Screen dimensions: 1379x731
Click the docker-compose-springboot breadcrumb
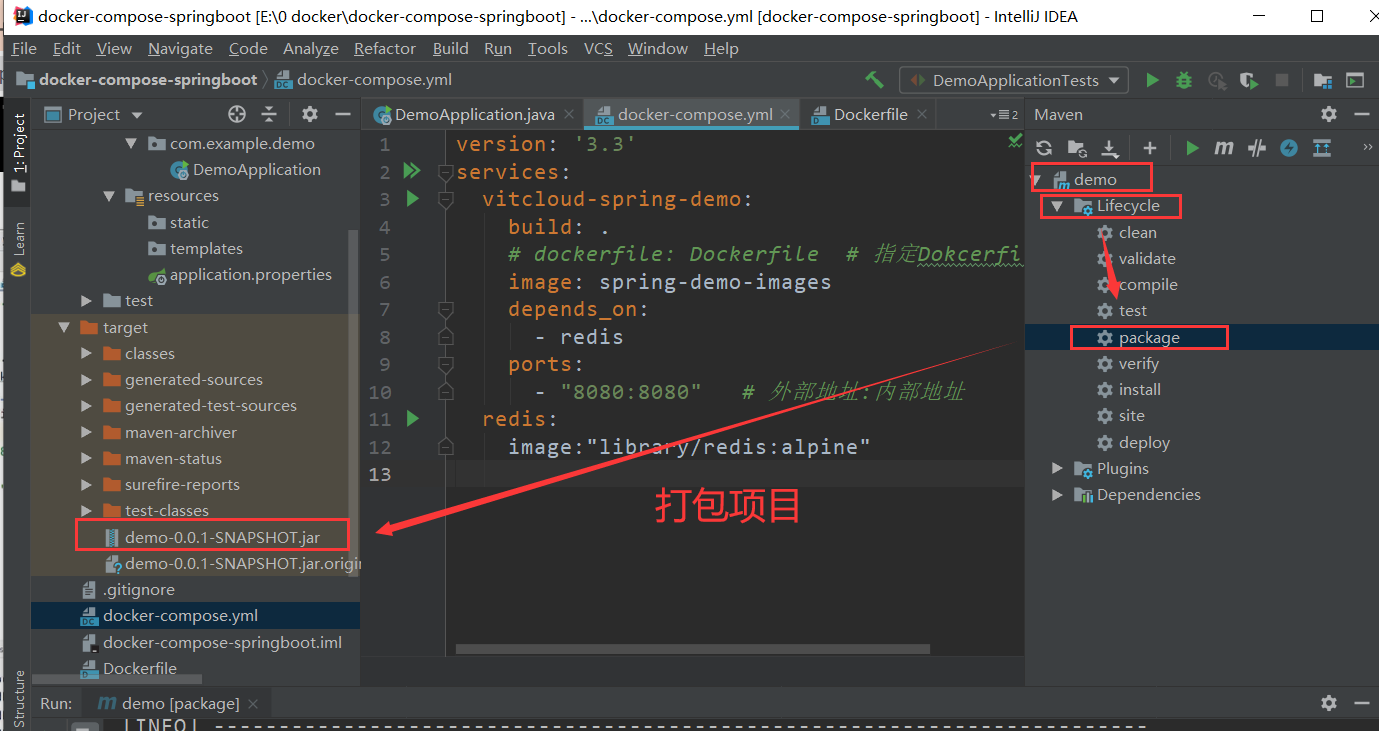pyautogui.click(x=148, y=80)
